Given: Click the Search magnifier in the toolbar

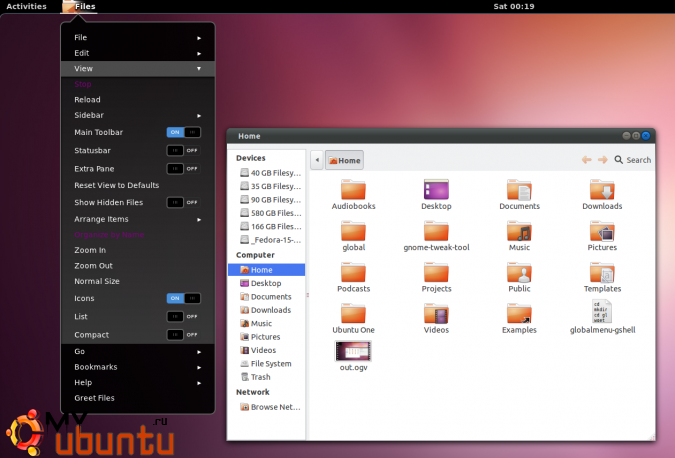Looking at the screenshot, I should (619, 160).
